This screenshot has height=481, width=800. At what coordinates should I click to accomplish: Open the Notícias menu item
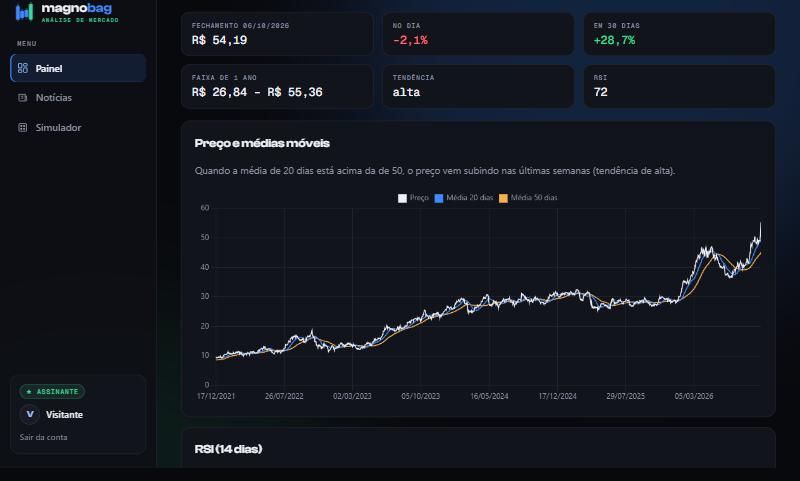coord(78,97)
